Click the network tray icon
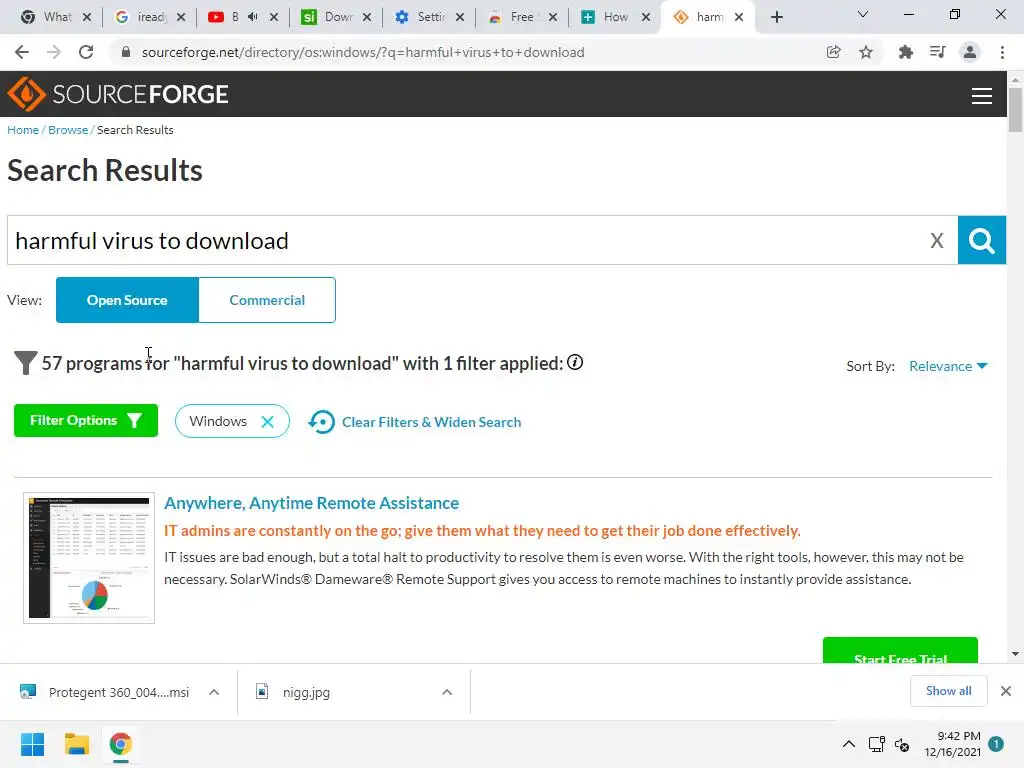 876,744
